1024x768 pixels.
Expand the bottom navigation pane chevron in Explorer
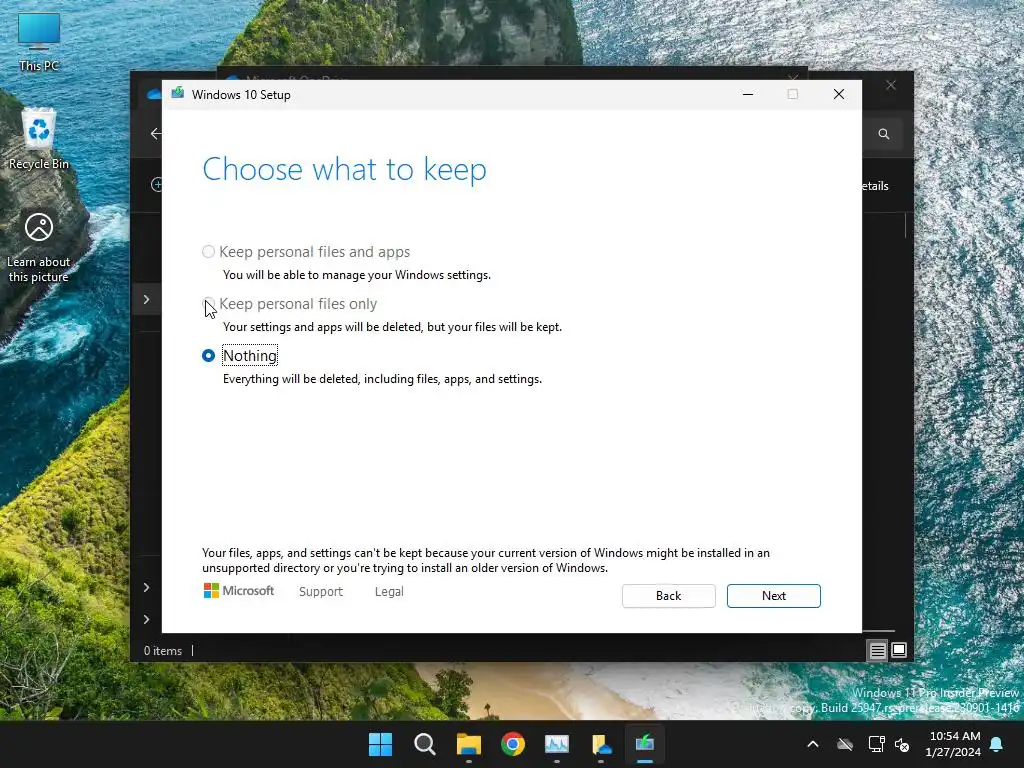click(x=146, y=619)
